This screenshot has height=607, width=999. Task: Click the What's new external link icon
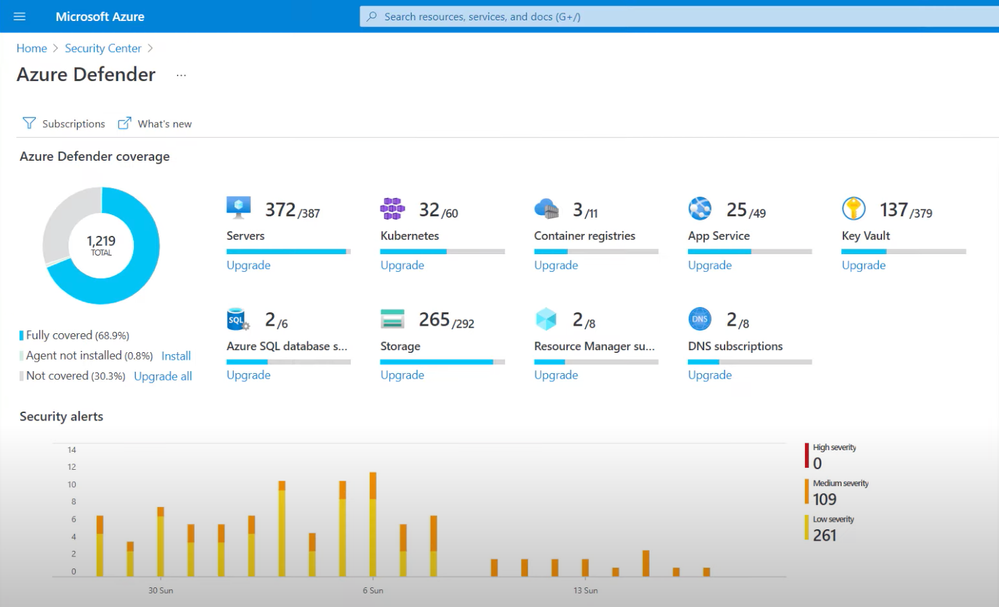tap(124, 123)
